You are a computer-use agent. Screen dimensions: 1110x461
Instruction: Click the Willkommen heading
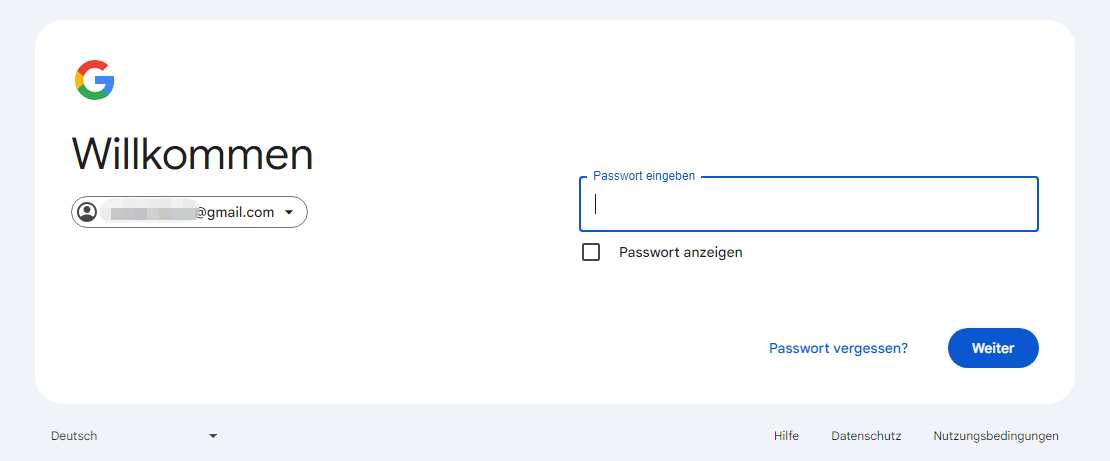pos(192,154)
